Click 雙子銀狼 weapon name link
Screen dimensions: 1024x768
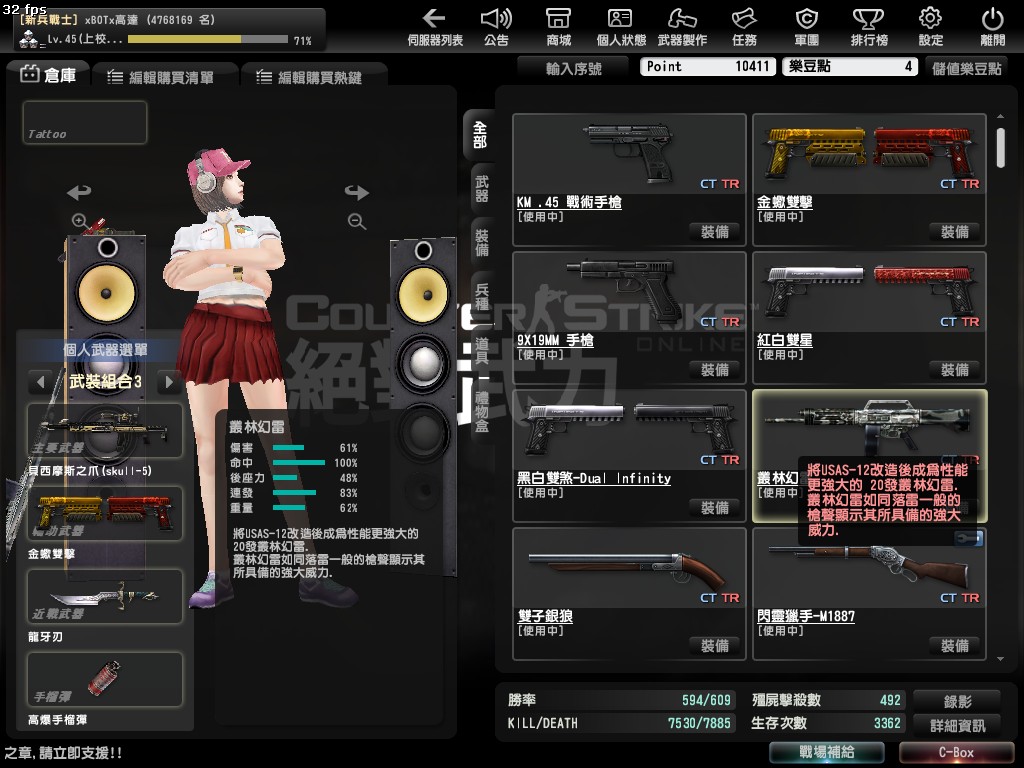click(x=545, y=616)
